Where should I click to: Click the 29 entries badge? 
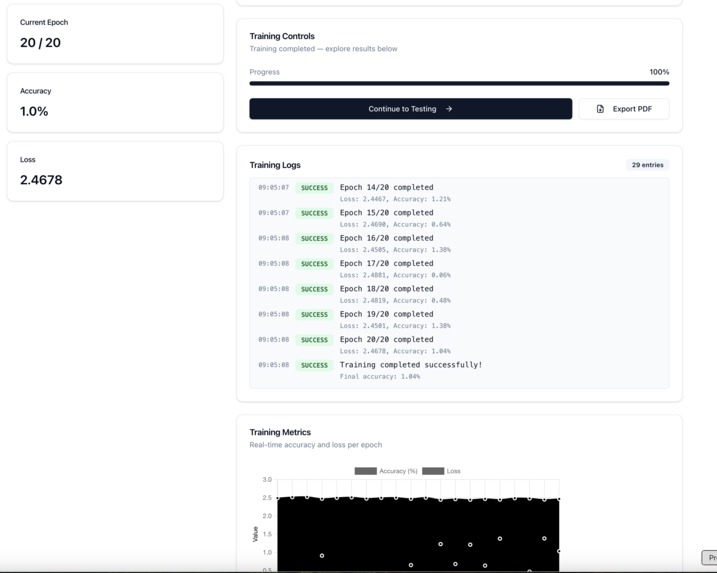pos(647,165)
